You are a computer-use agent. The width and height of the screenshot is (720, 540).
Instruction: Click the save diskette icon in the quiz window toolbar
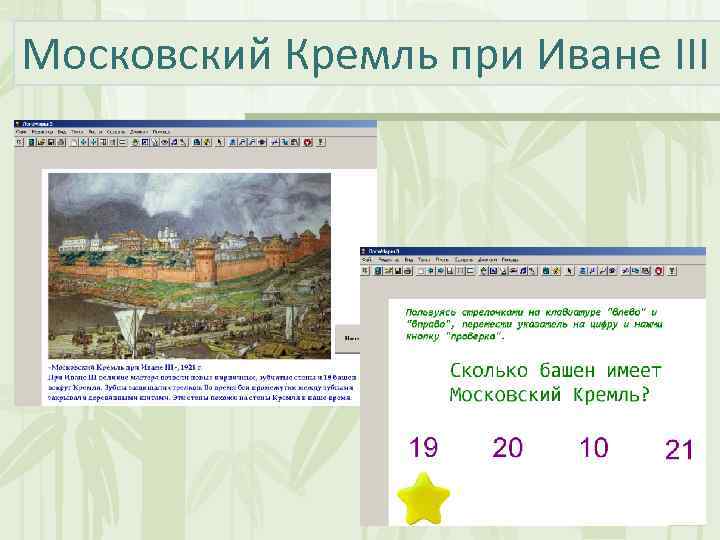point(398,270)
